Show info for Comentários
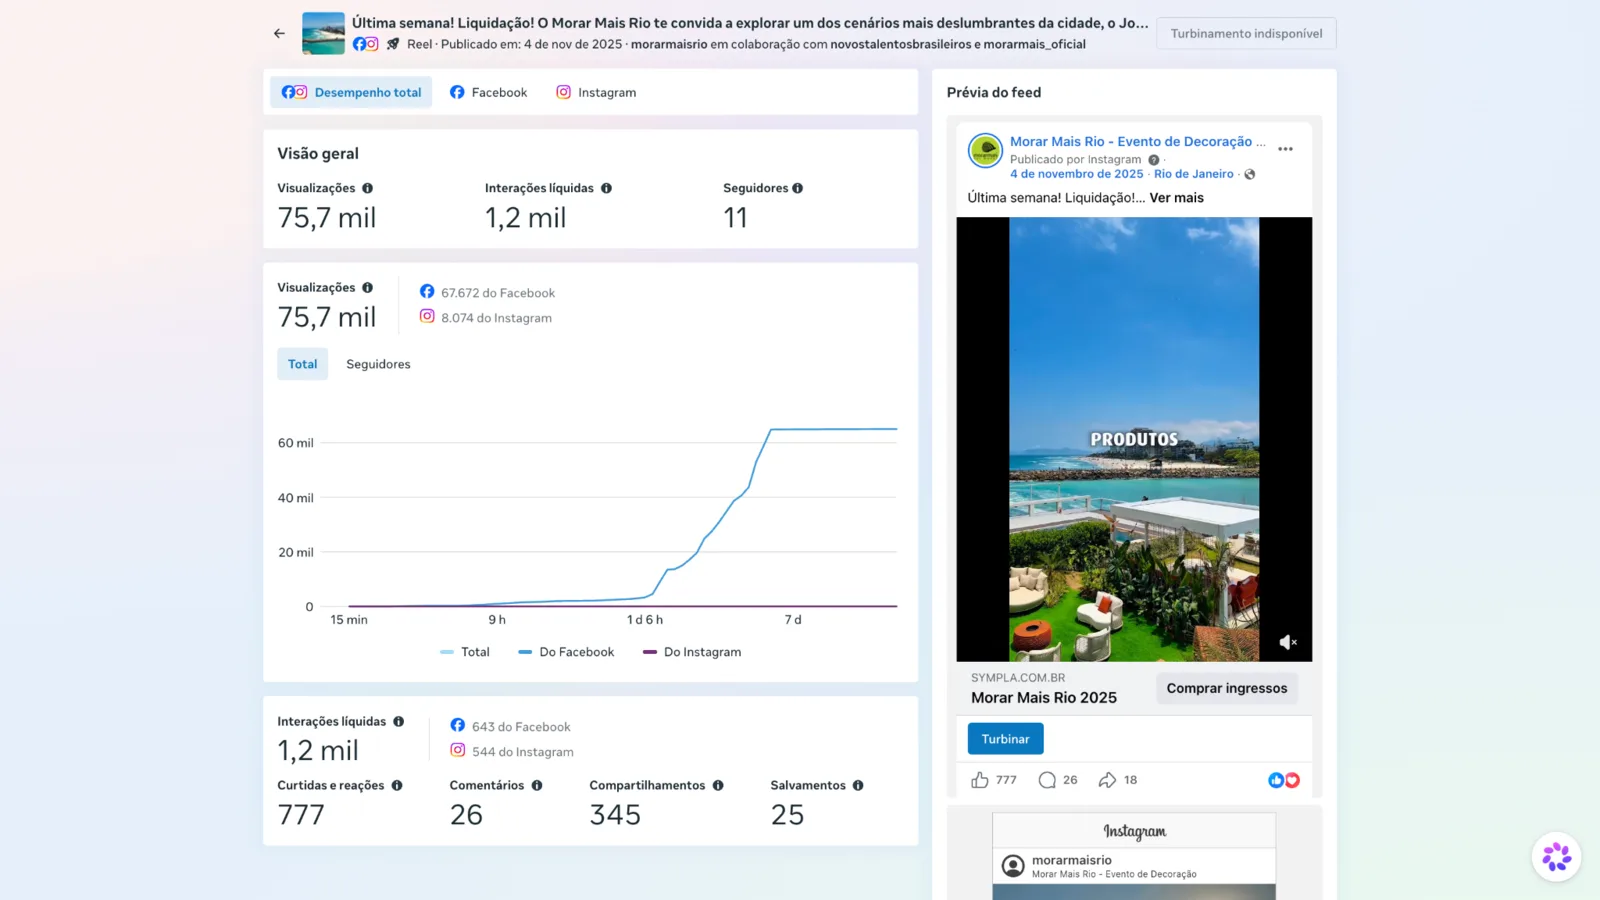Screen dimensions: 1600x900 tap(537, 785)
